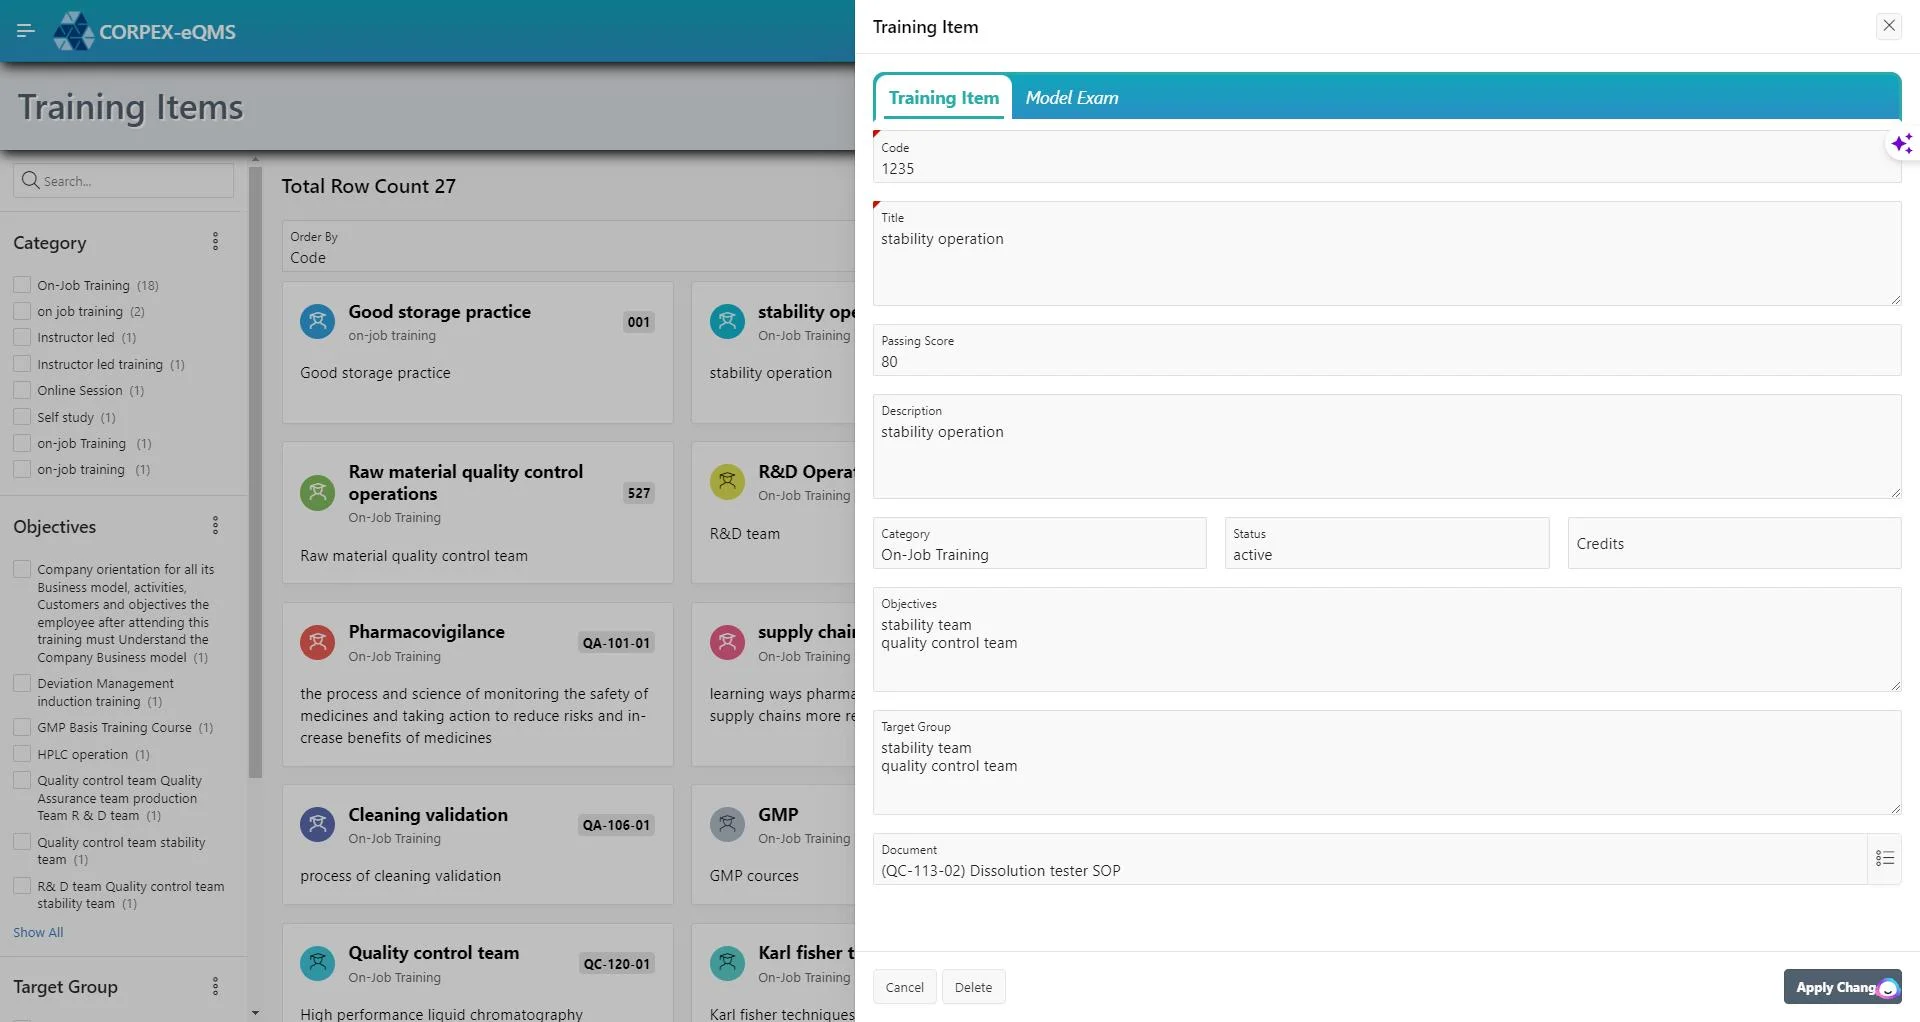Enable the Self study filter
The width and height of the screenshot is (1920, 1022).
[x=21, y=416]
